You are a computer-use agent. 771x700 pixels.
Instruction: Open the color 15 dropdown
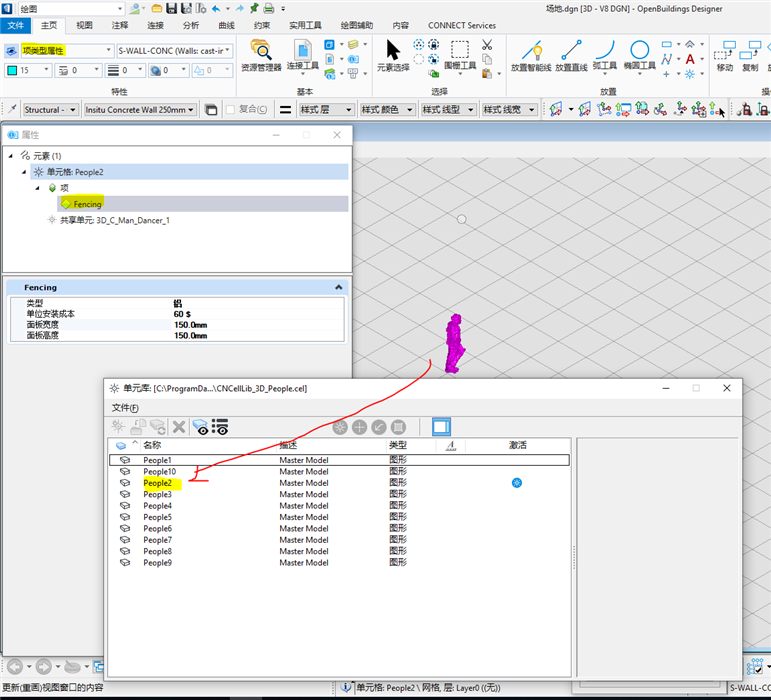pos(28,70)
